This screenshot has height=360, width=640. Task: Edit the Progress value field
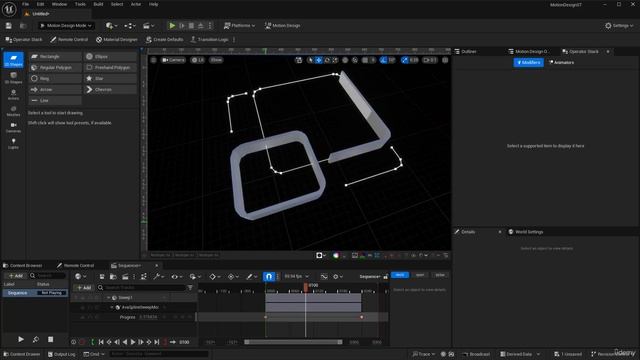148,317
